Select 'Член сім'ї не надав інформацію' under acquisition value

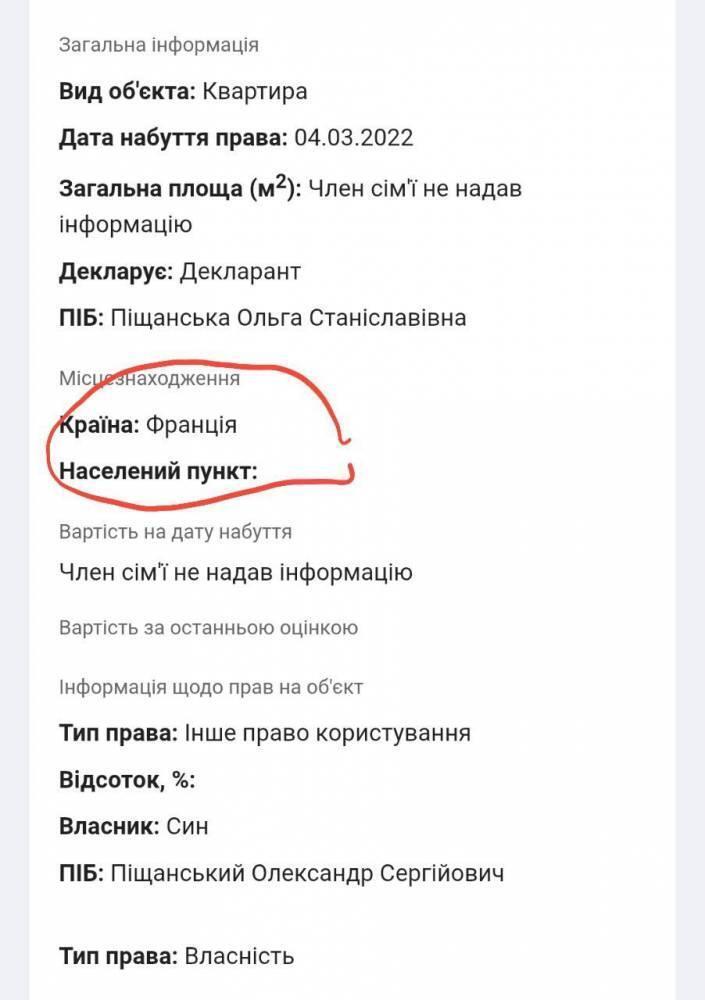(236, 573)
